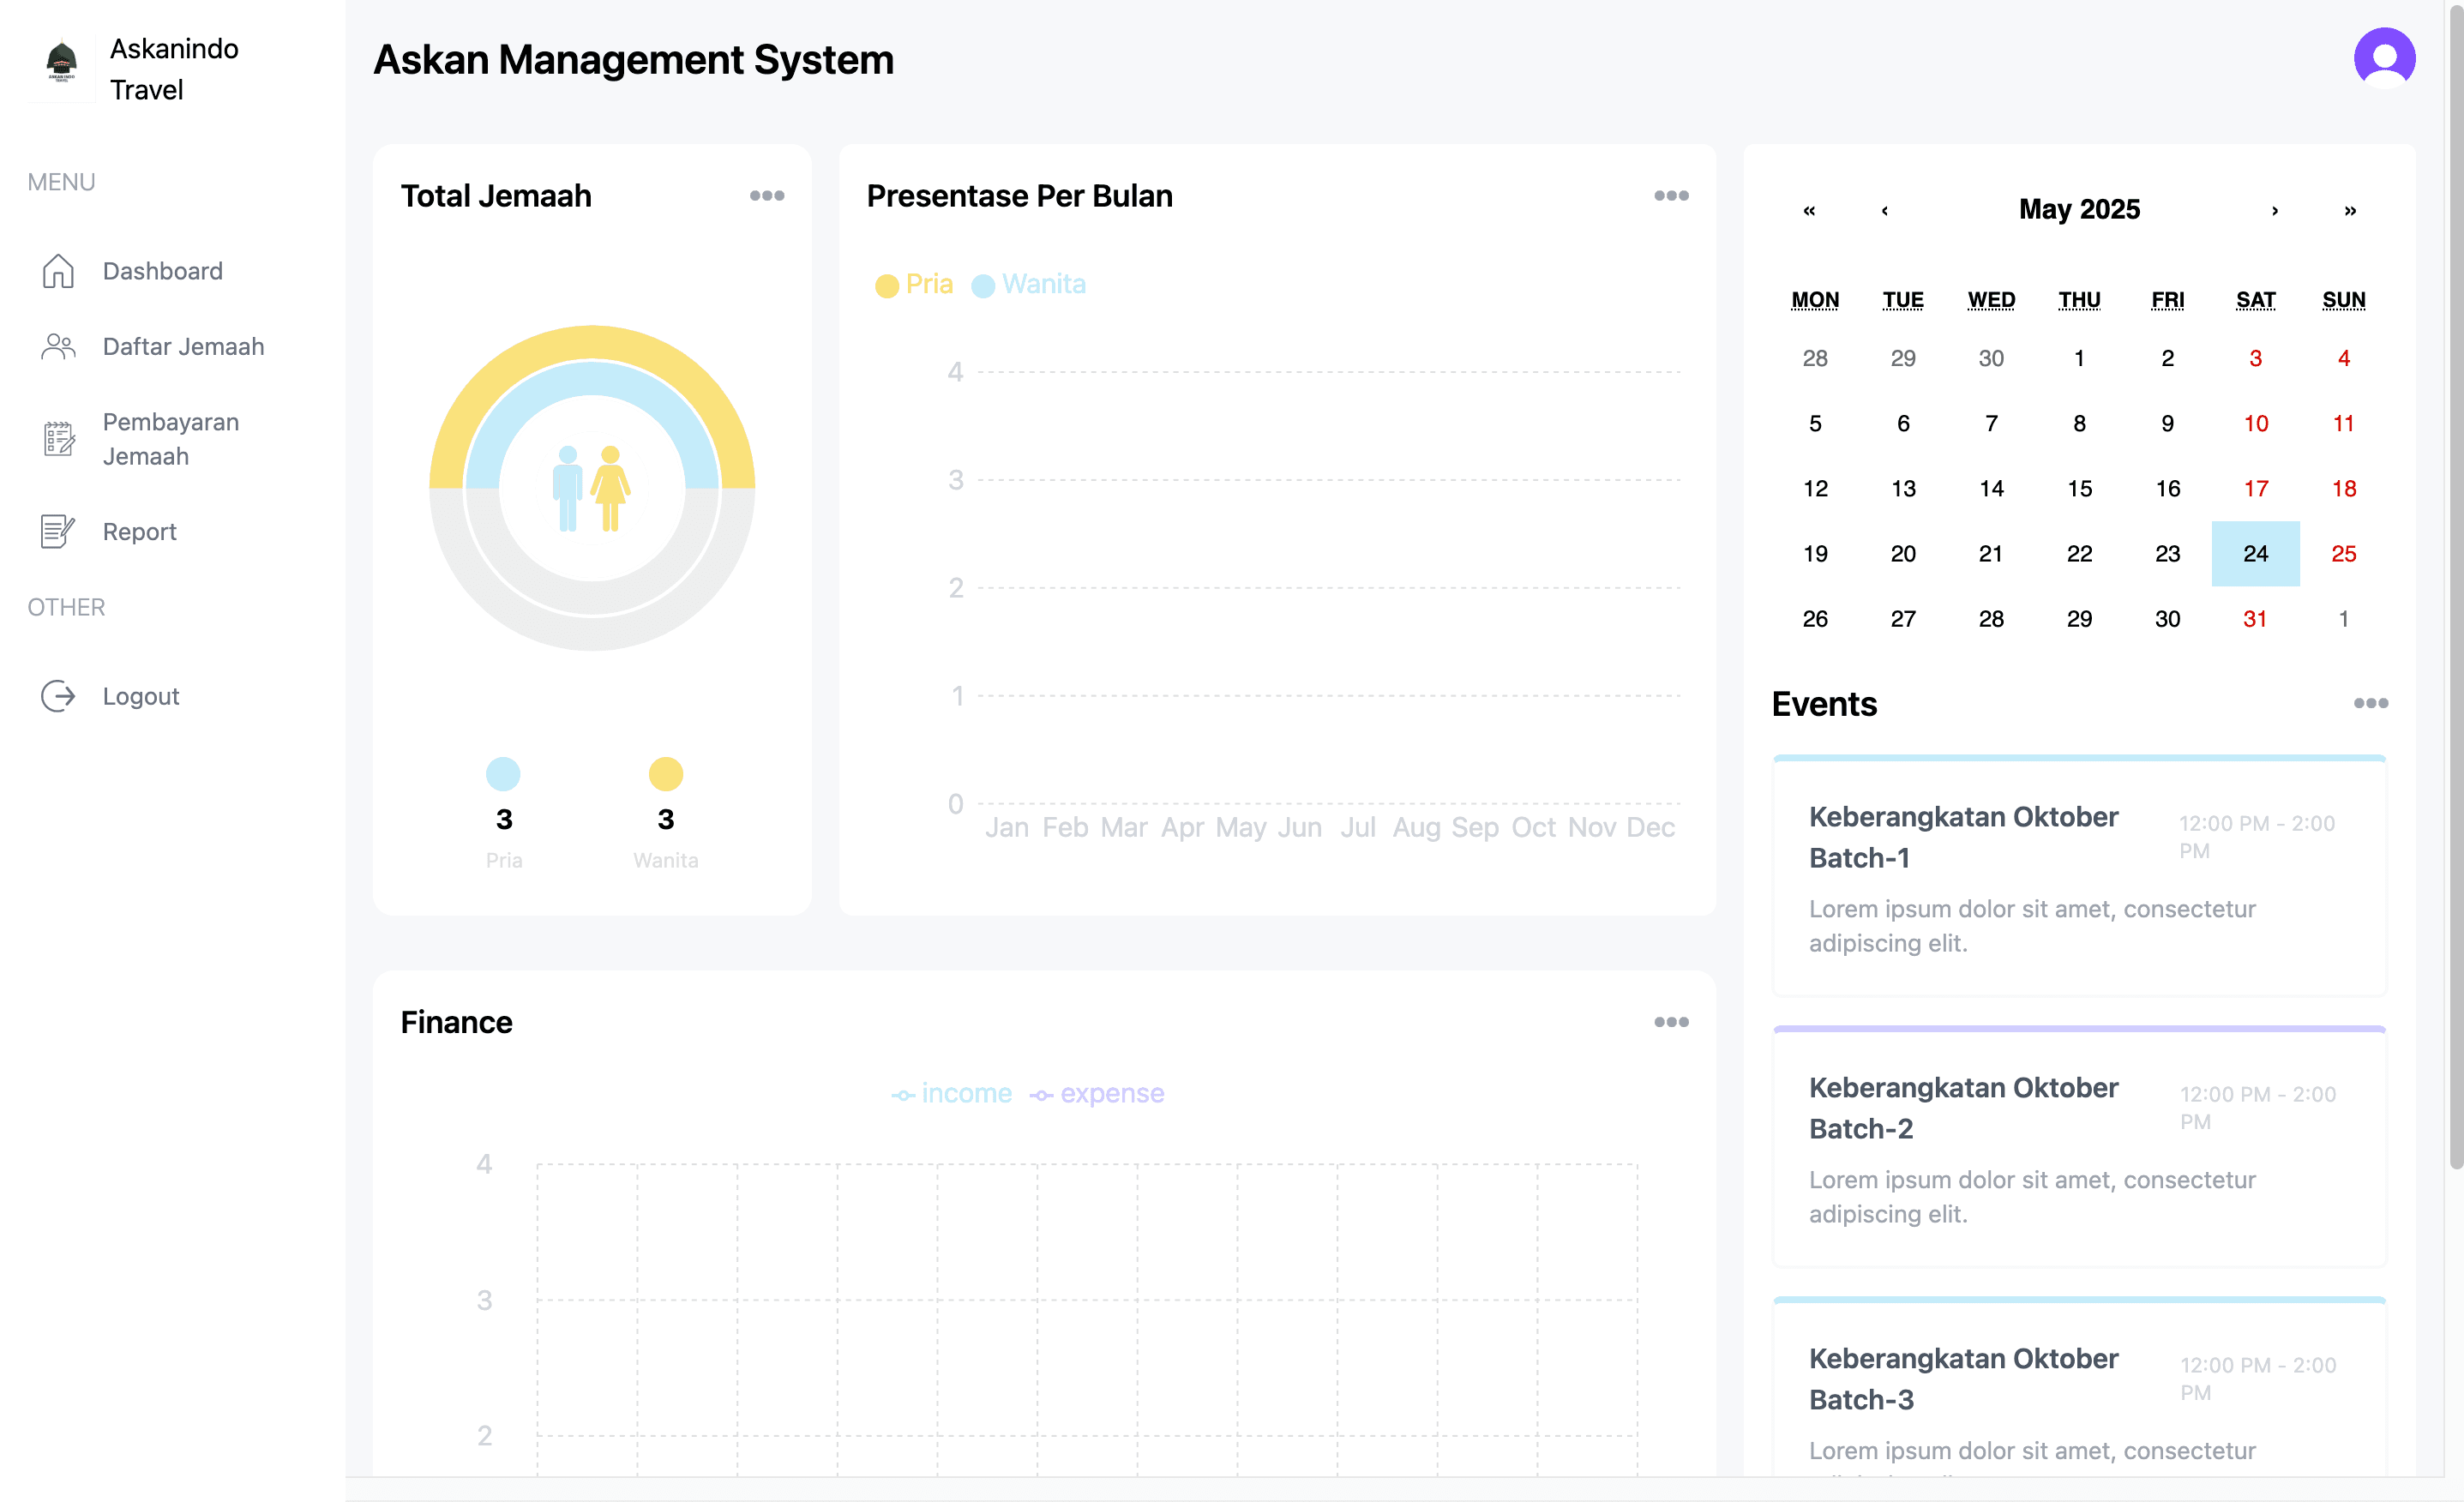Click the blue Pria color dot
This screenshot has width=2464, height=1502.
click(503, 774)
